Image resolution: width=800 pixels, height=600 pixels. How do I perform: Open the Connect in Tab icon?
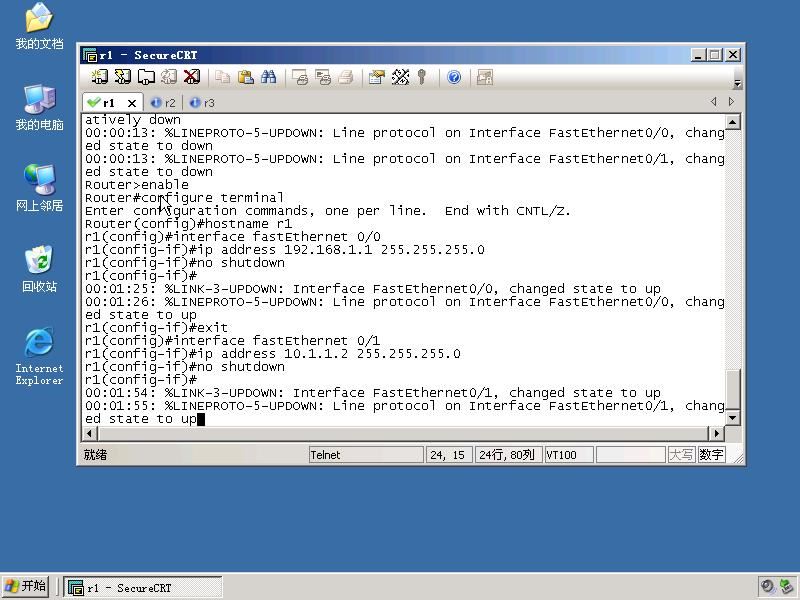pos(146,77)
